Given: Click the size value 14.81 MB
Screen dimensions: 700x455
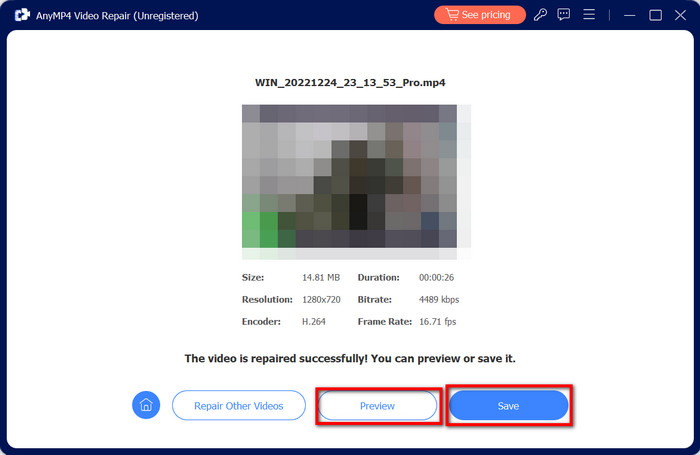Looking at the screenshot, I should tap(321, 277).
